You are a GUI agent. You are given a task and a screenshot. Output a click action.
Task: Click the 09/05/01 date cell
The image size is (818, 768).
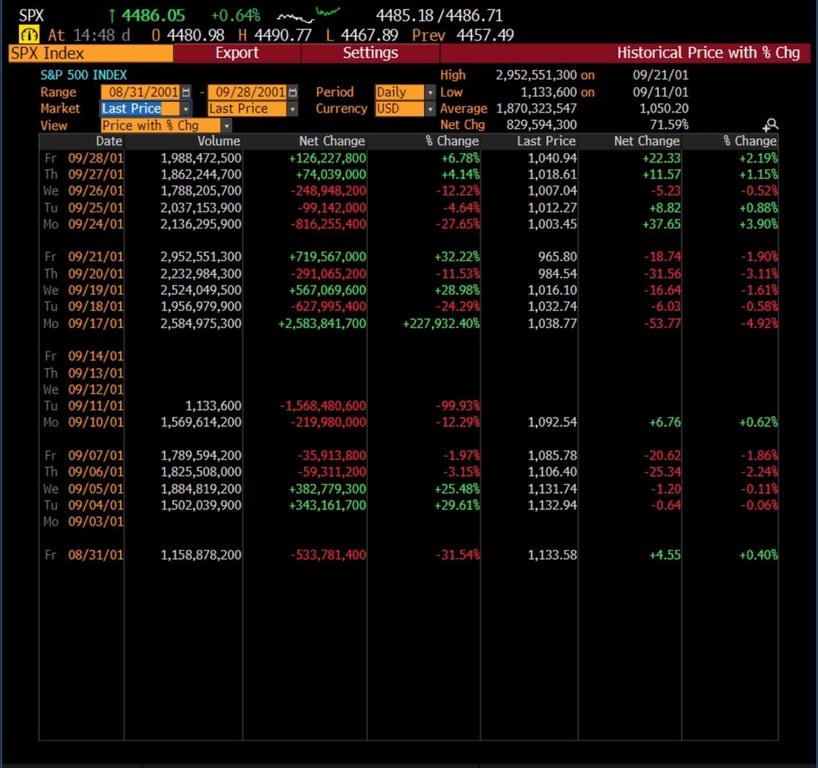[x=95, y=489]
